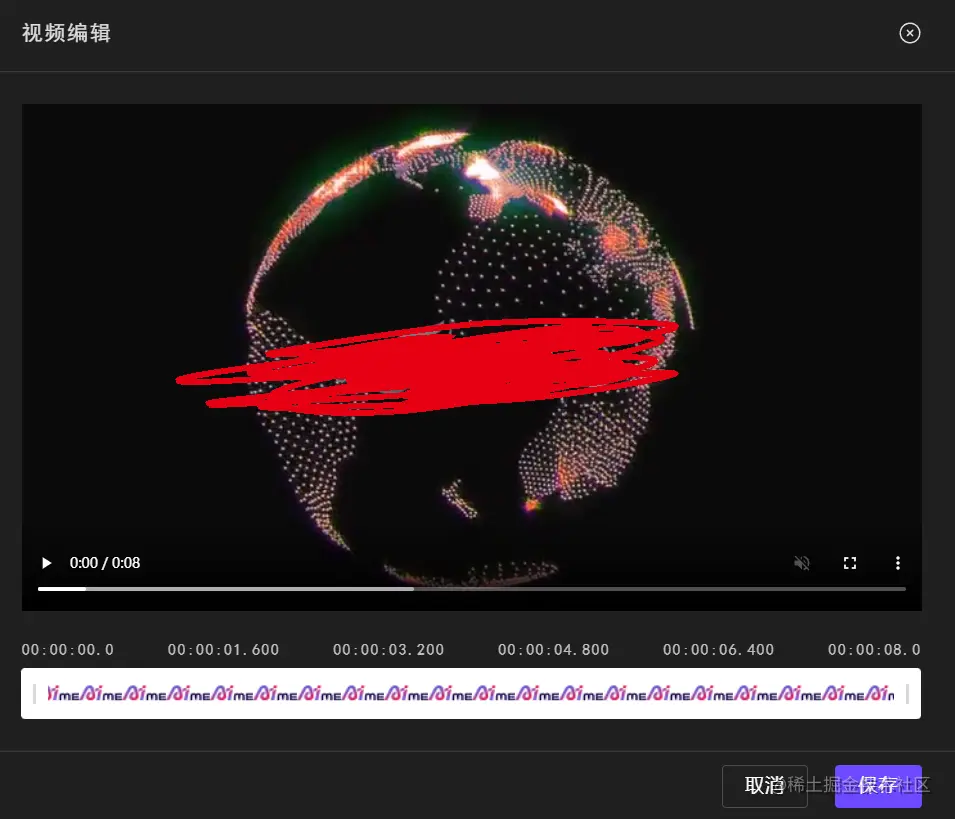Image resolution: width=955 pixels, height=819 pixels.
Task: Click the video preview of the globe
Action: click(x=472, y=320)
